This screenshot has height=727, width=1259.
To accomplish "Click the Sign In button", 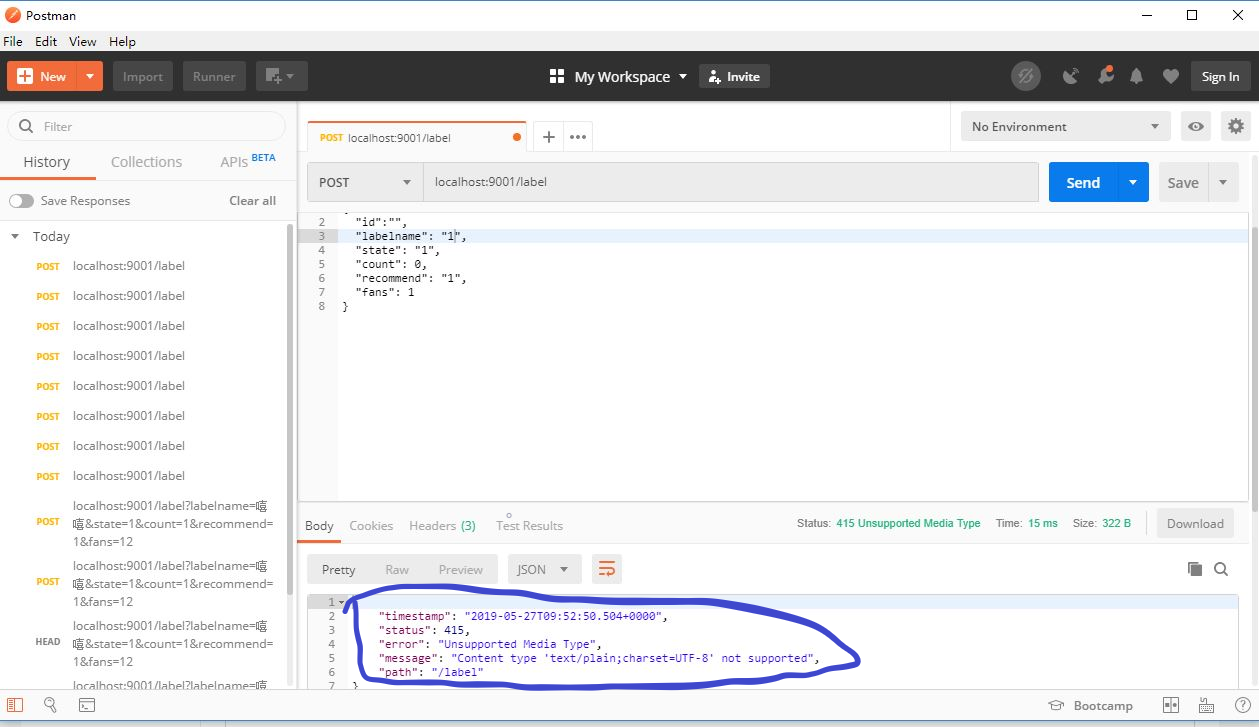I will tap(1220, 76).
